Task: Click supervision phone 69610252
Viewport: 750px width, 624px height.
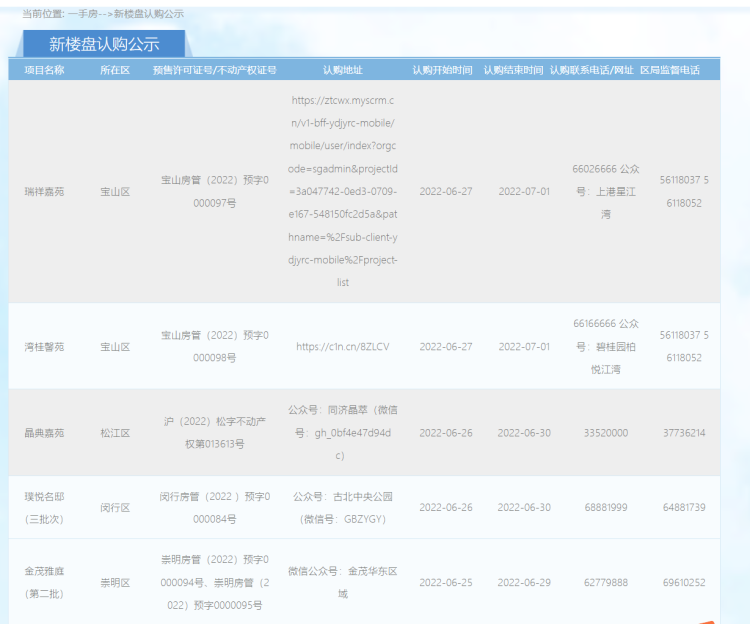Action: click(684, 582)
